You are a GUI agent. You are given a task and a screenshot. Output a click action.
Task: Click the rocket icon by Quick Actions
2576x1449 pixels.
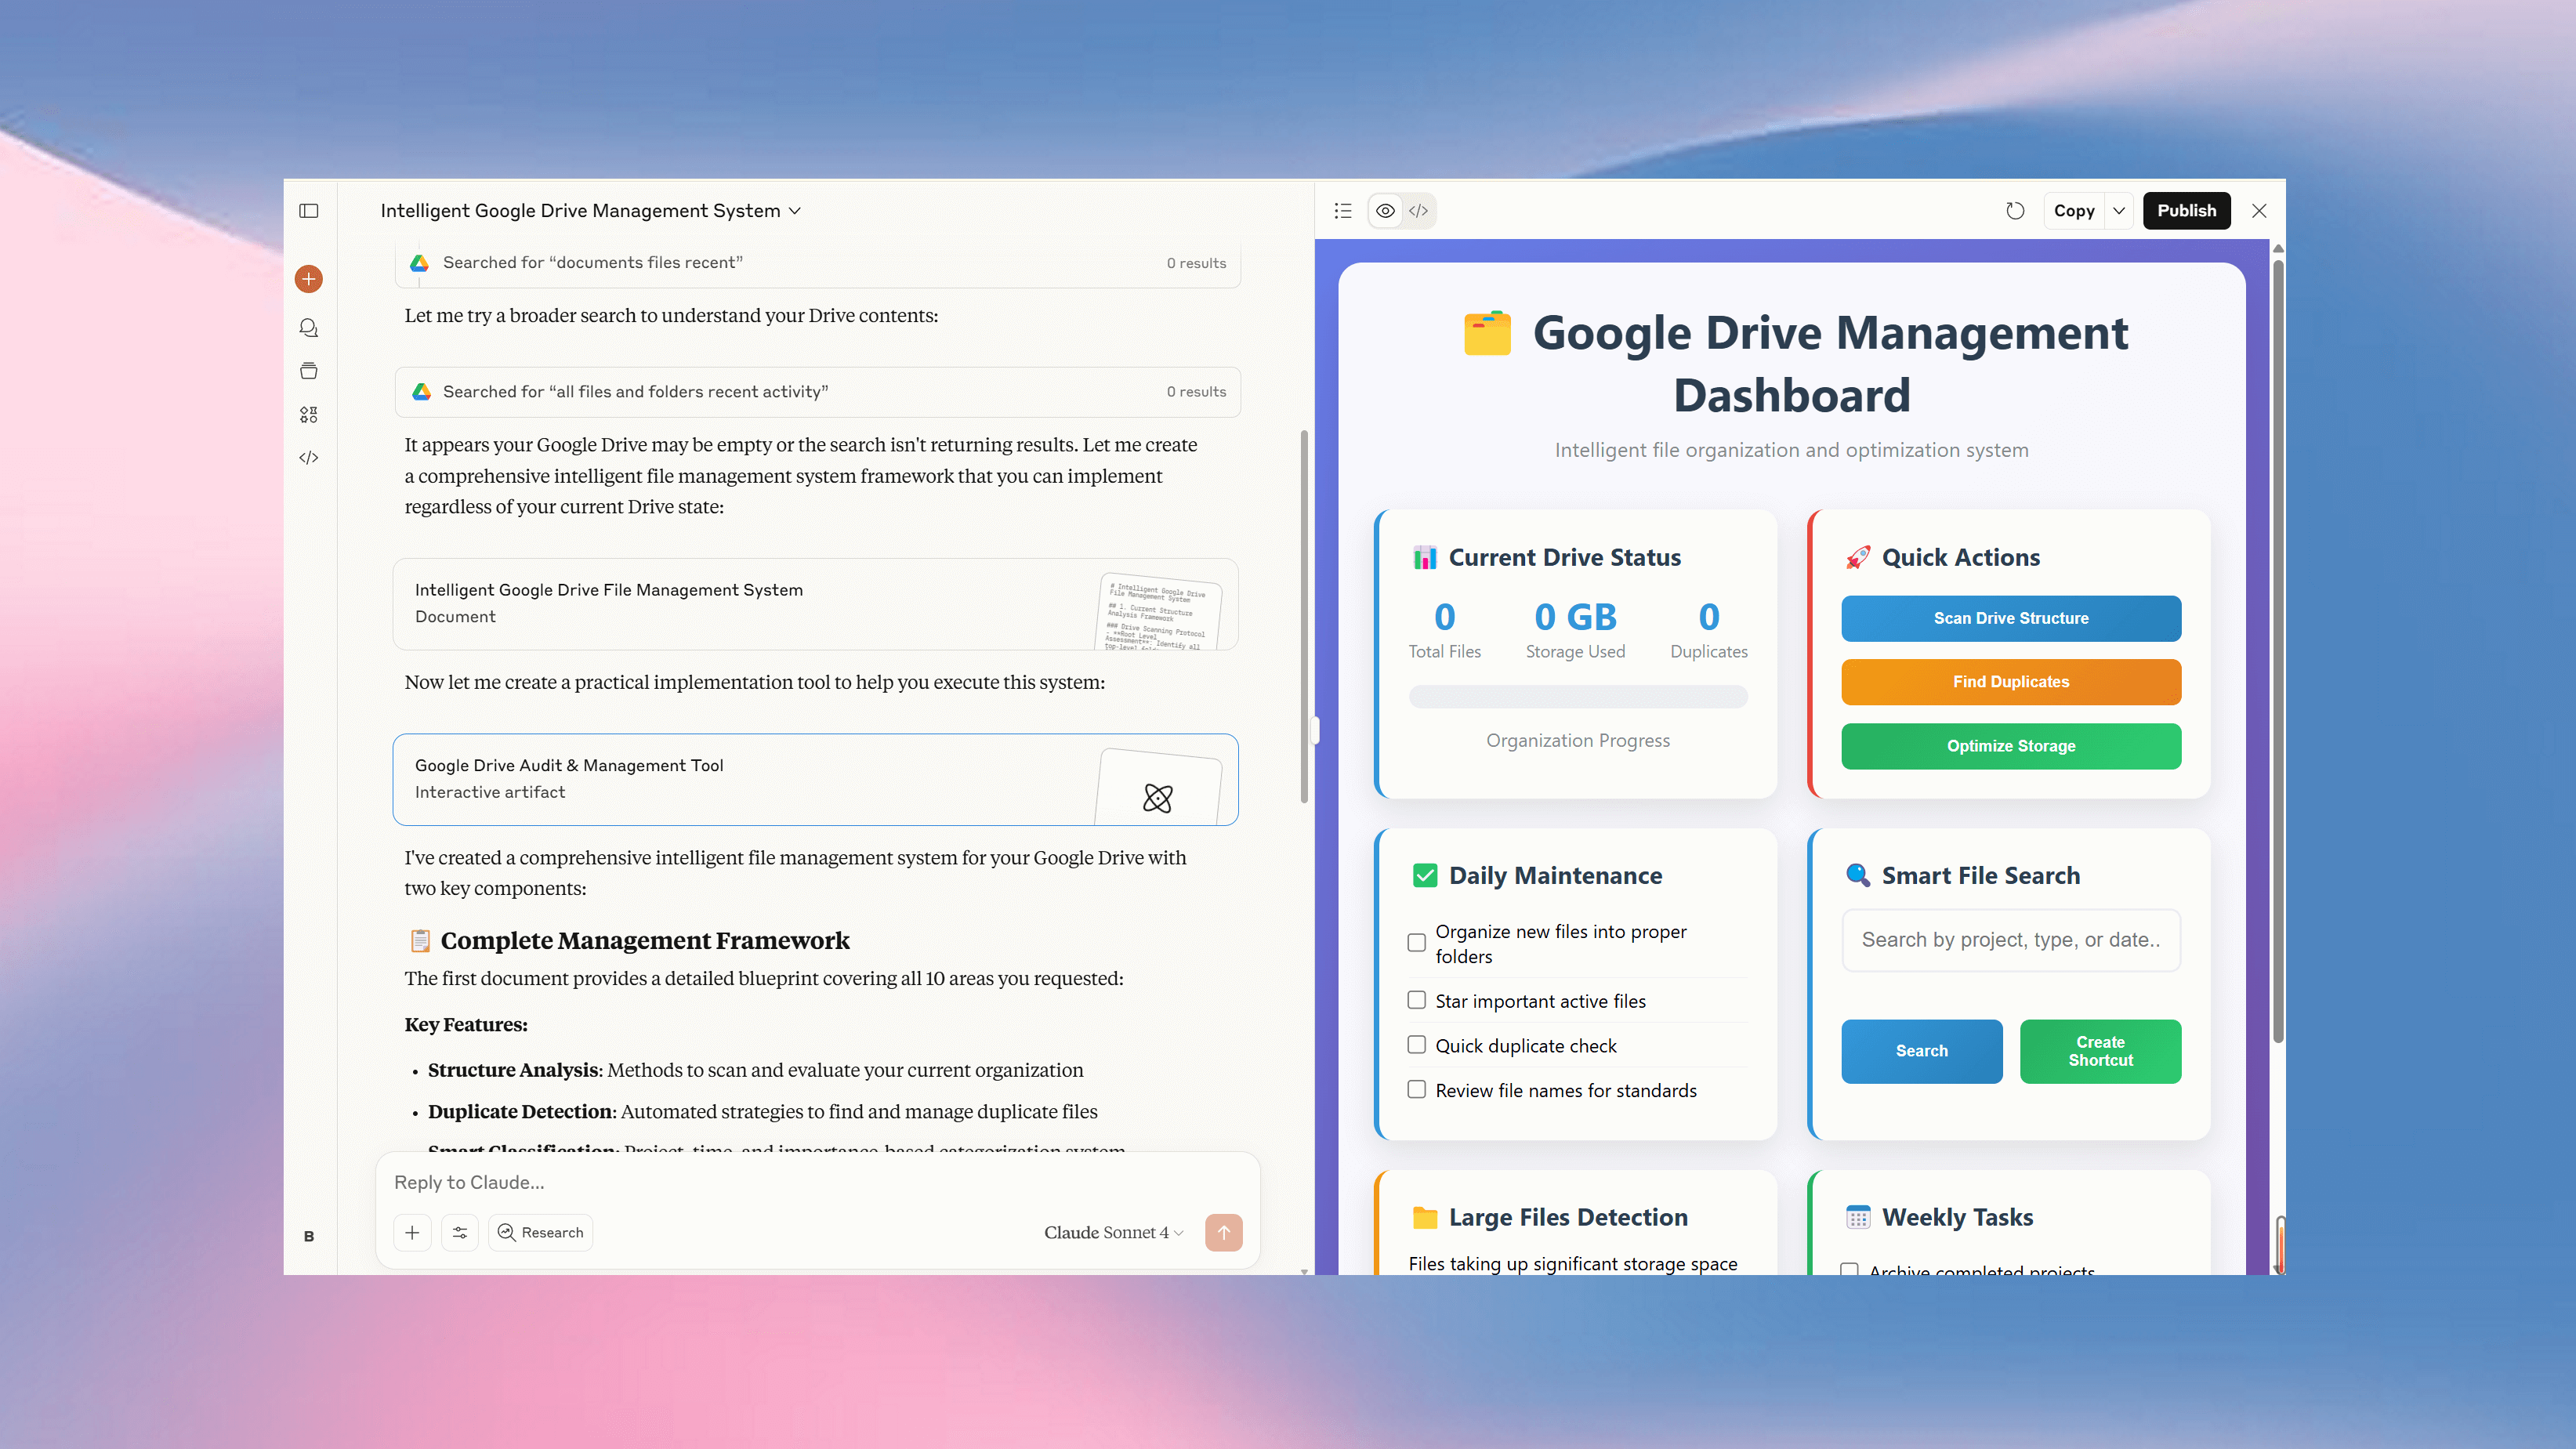1857,557
